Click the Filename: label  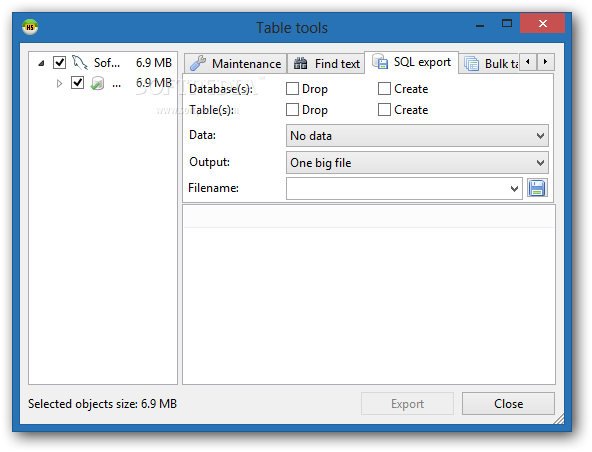coord(213,188)
